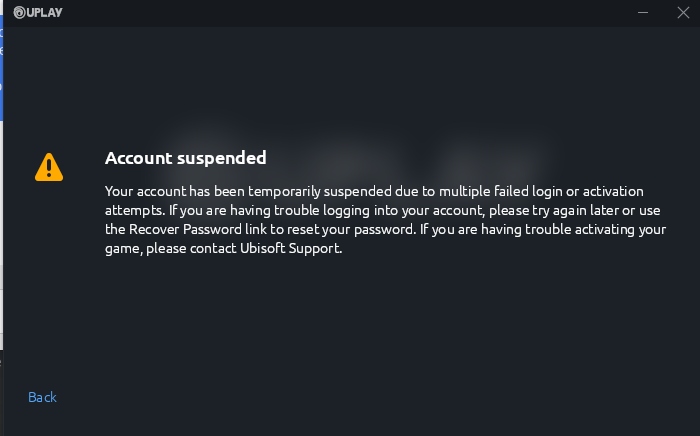700x436 pixels.
Task: Select the Account suspended heading
Action: pyautogui.click(x=186, y=158)
